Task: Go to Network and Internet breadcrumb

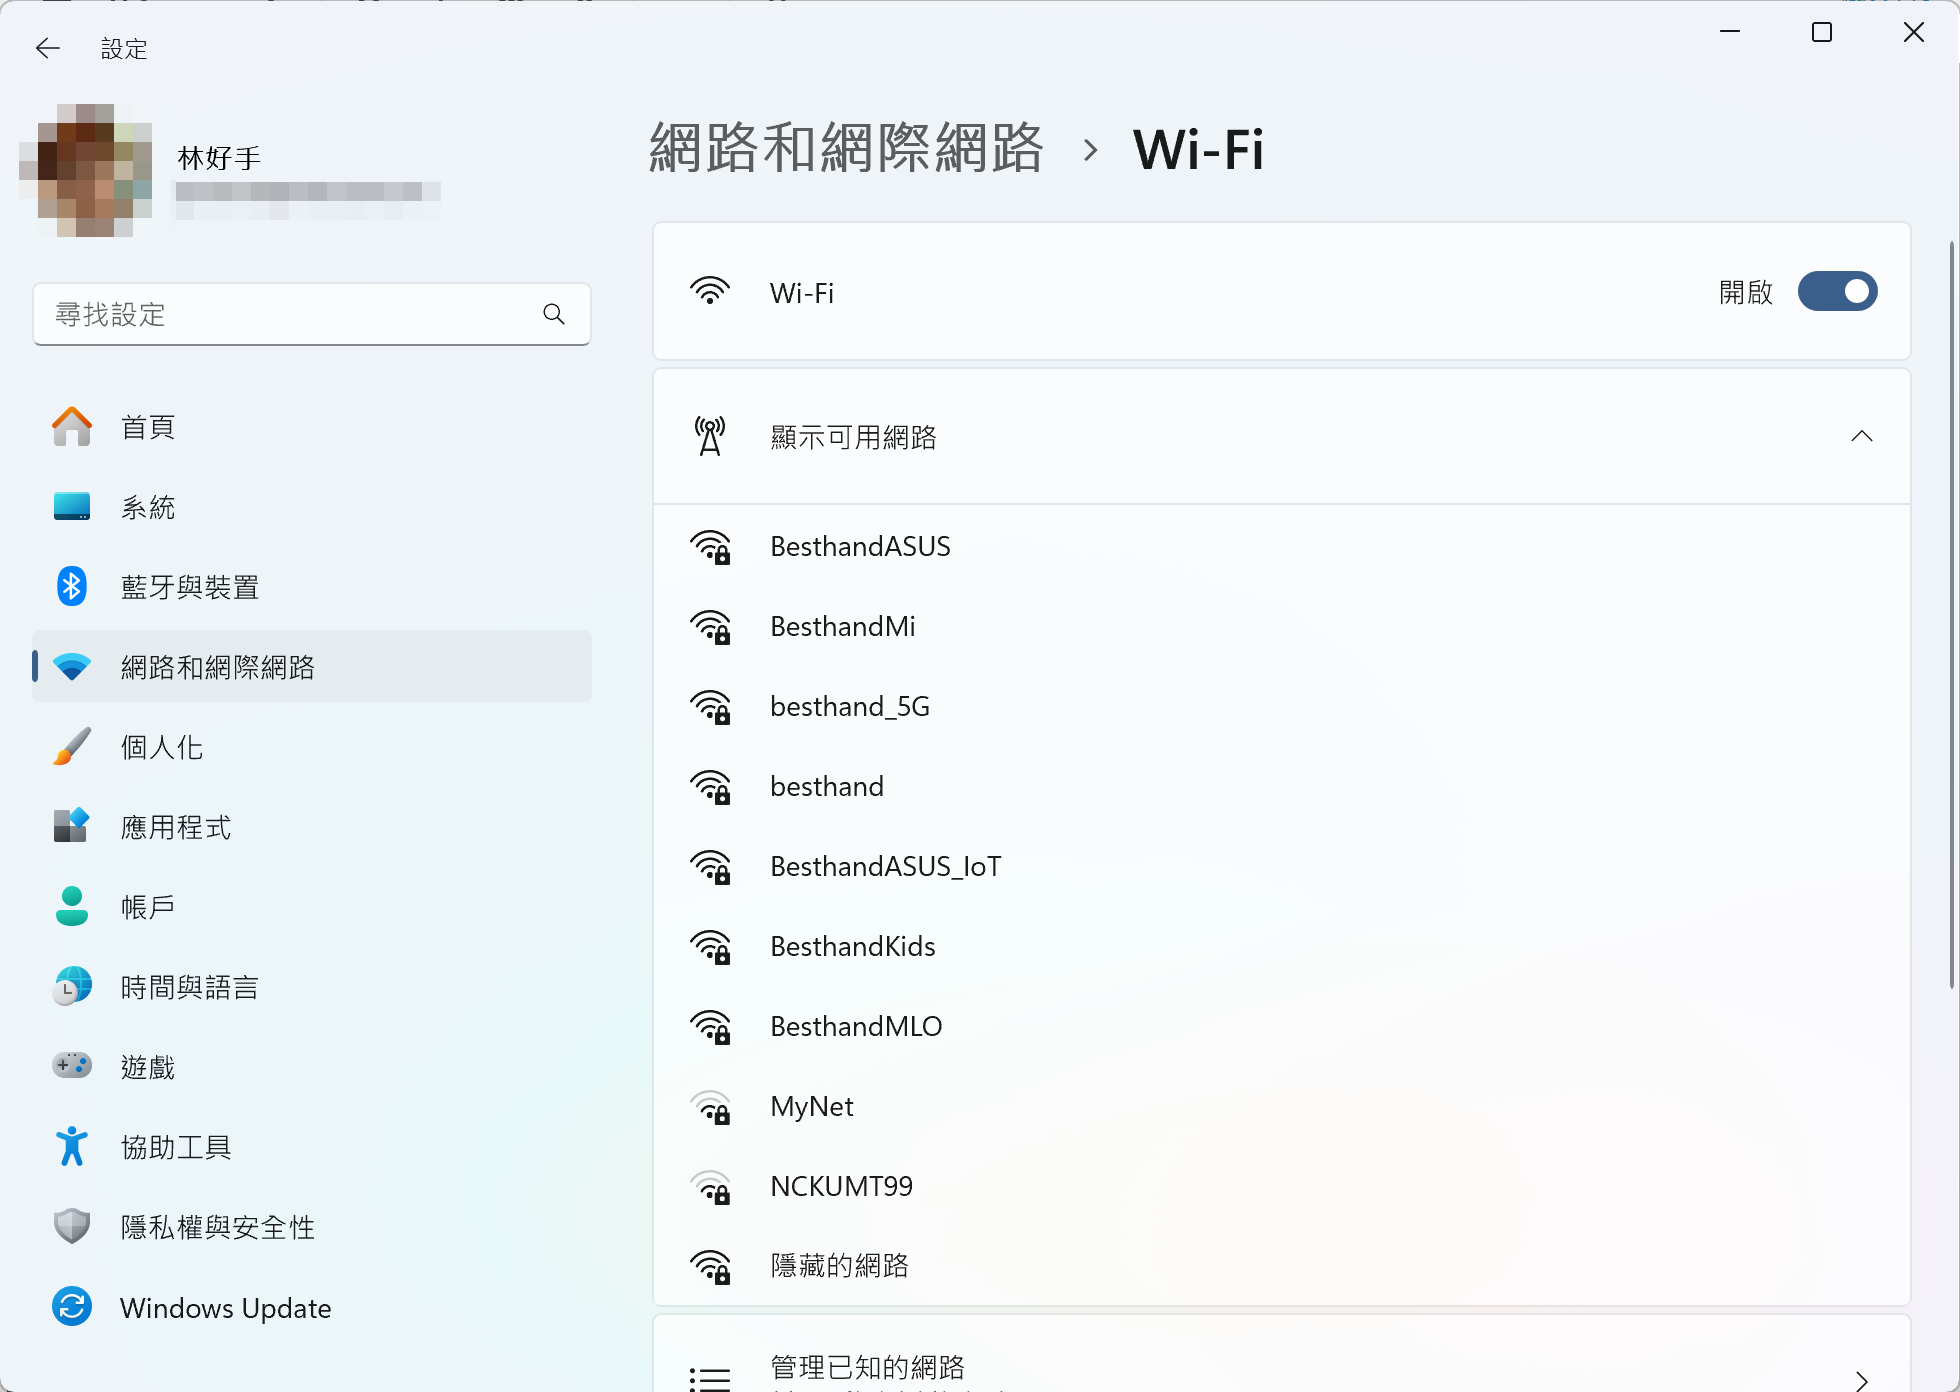Action: point(846,149)
